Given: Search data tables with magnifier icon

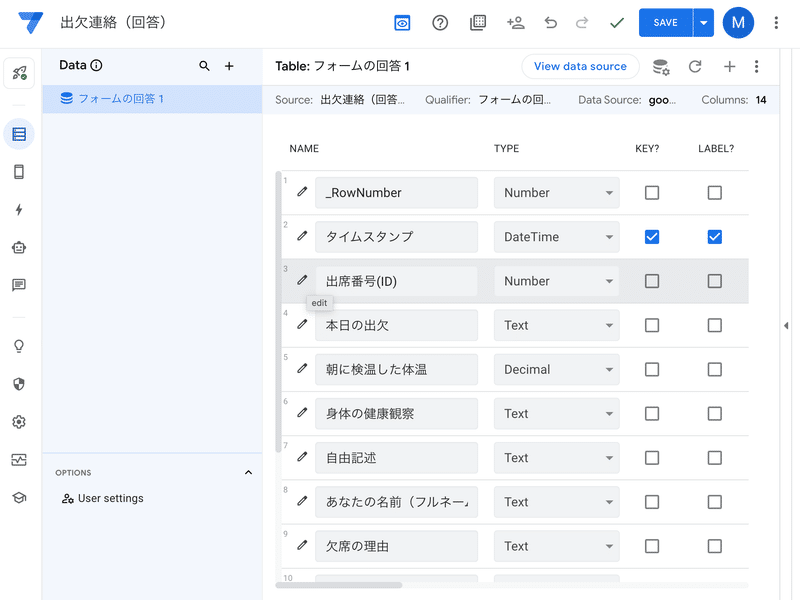Looking at the screenshot, I should point(204,66).
